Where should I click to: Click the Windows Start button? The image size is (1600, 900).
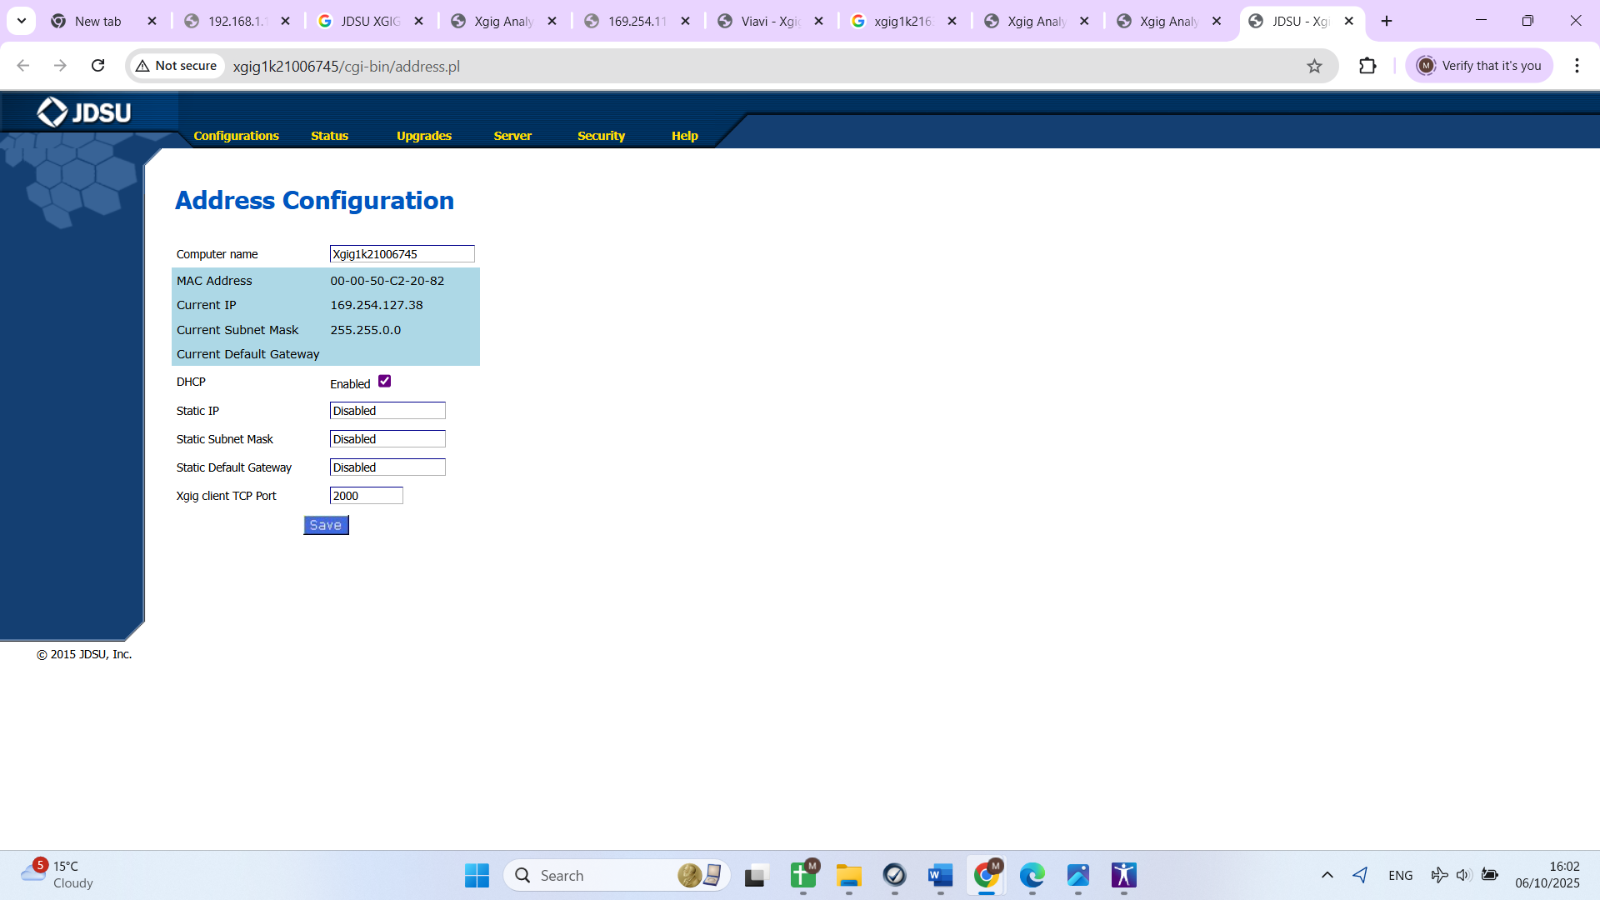coord(477,876)
